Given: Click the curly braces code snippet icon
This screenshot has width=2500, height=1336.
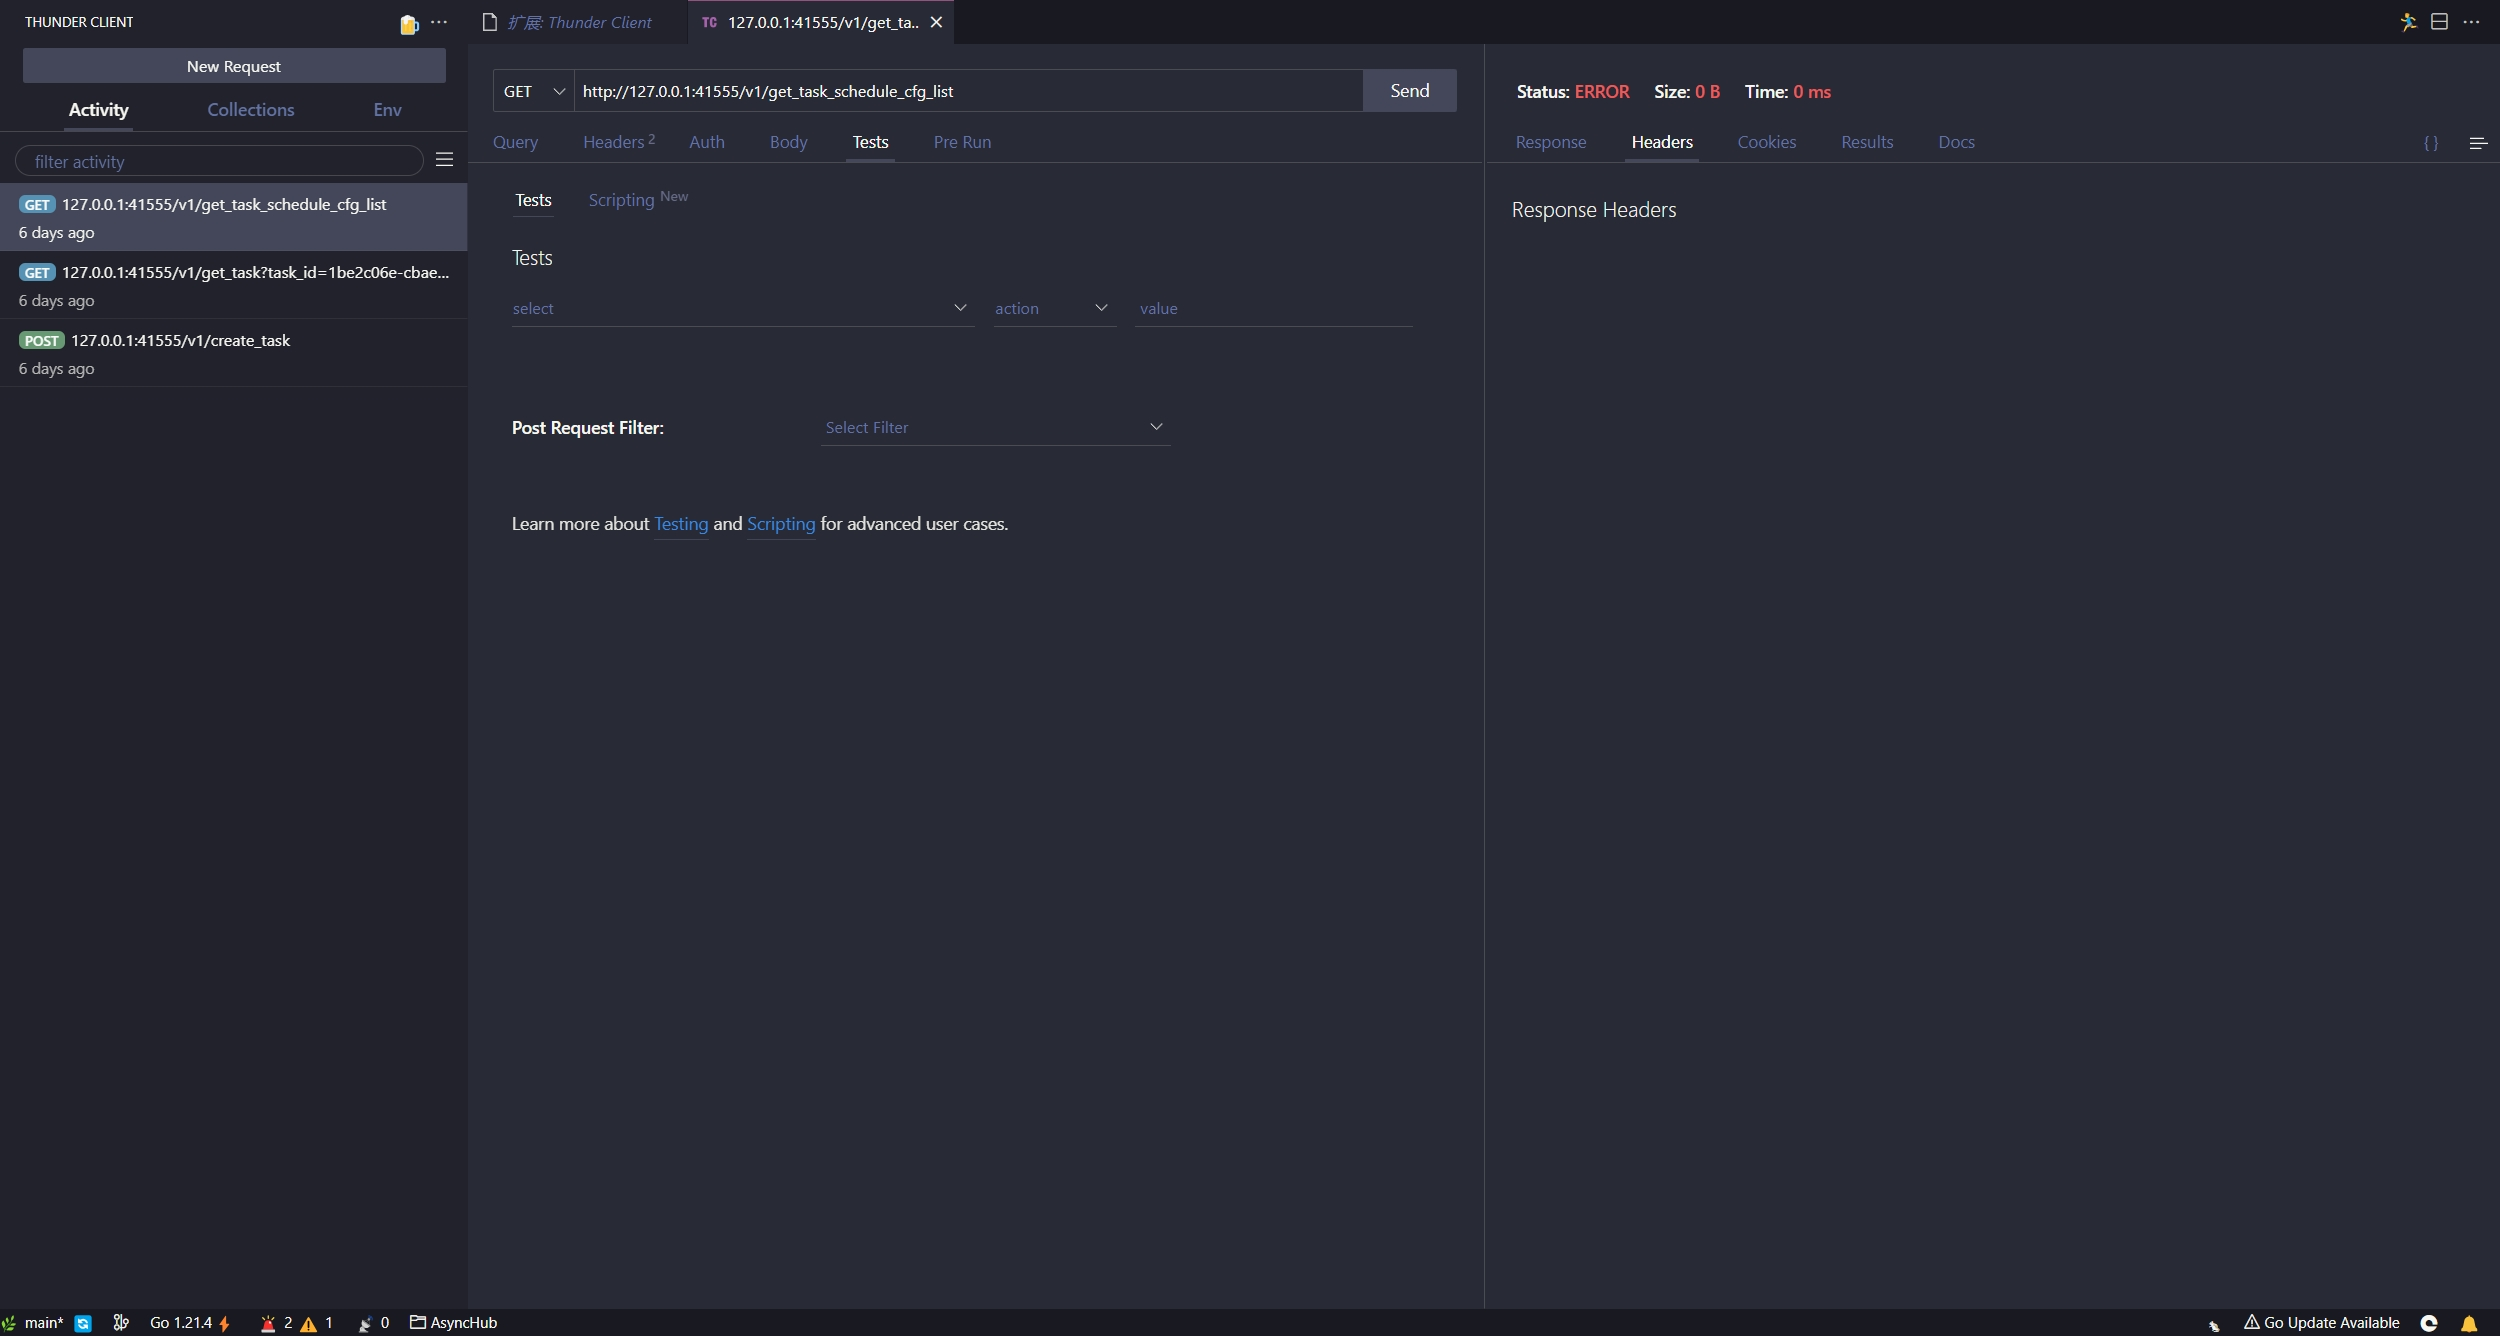Looking at the screenshot, I should [2431, 143].
